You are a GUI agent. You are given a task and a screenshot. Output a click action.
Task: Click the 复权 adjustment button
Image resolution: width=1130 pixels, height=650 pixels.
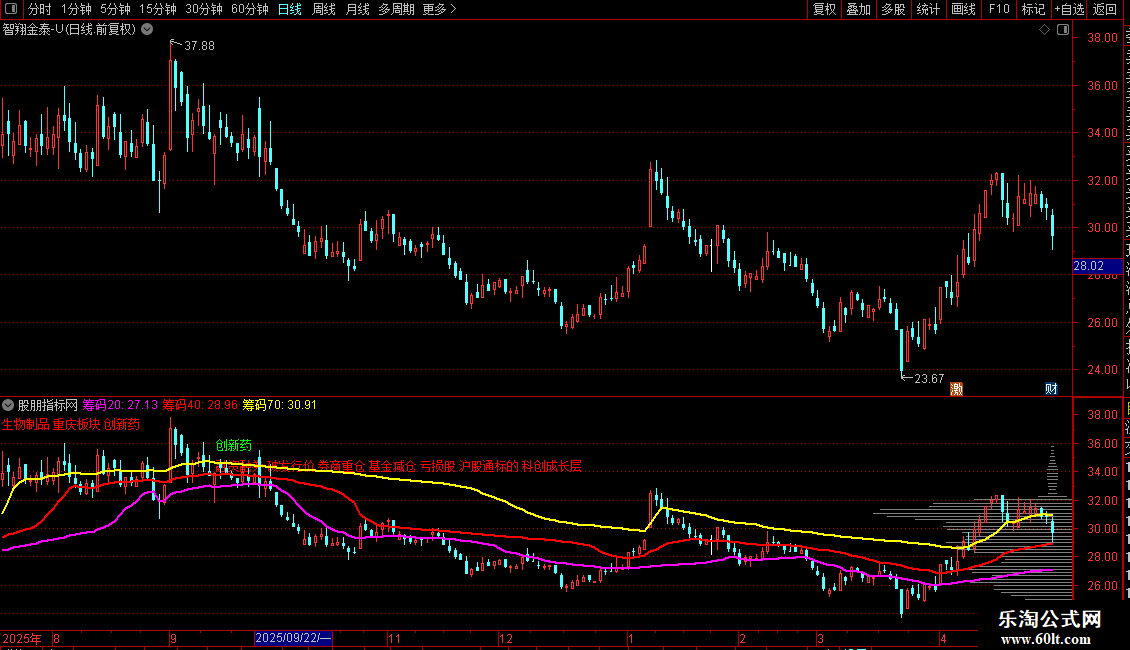click(824, 9)
